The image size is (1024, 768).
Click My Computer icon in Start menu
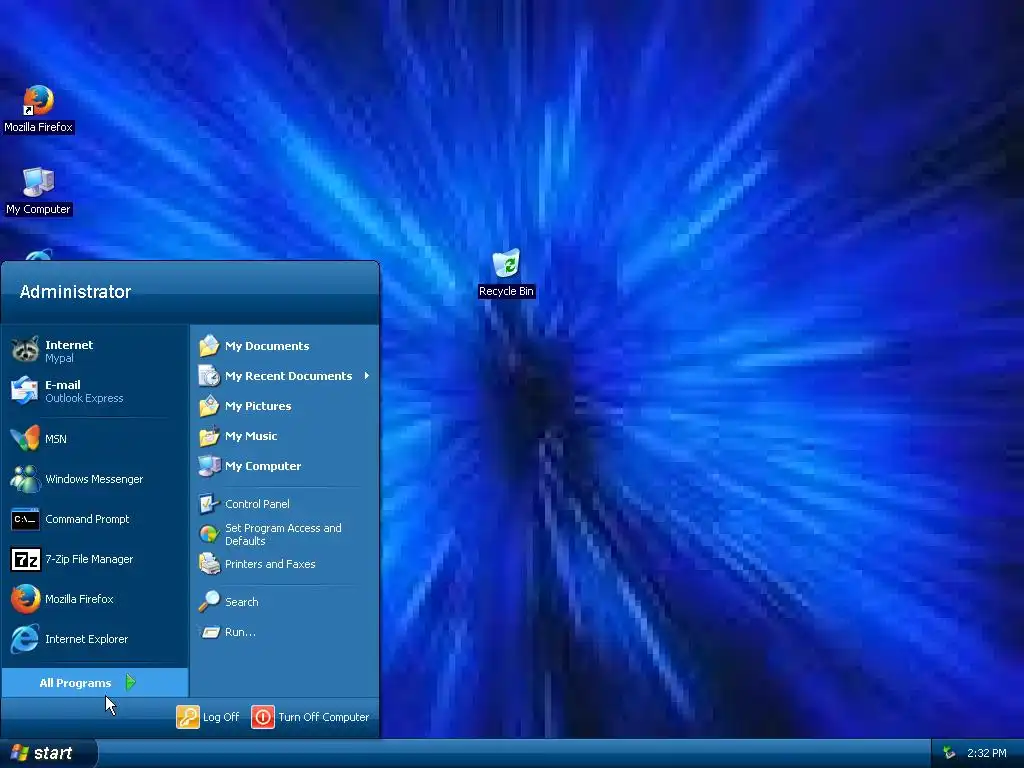(209, 466)
